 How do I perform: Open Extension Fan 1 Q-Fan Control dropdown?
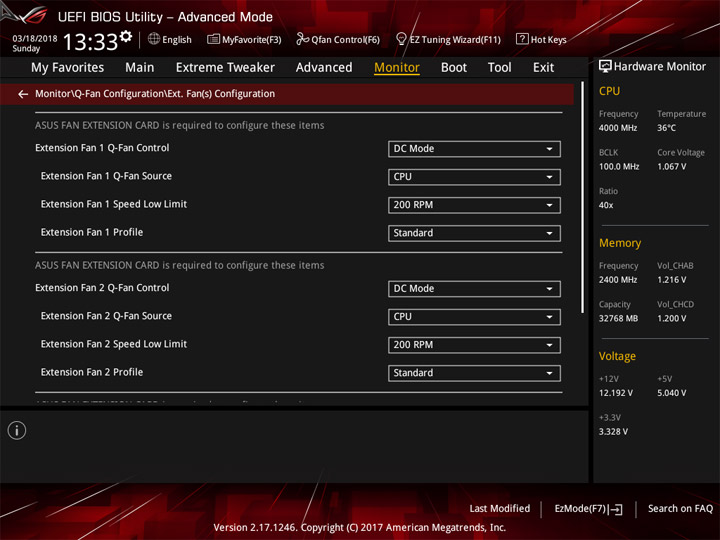click(x=474, y=149)
